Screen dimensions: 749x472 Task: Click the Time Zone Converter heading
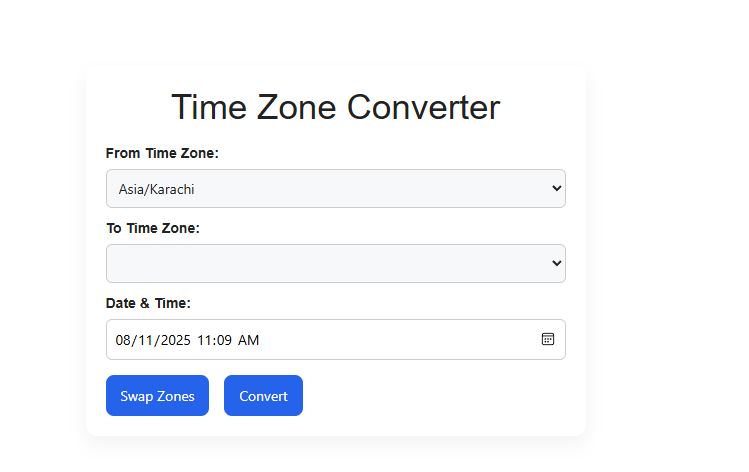[335, 107]
